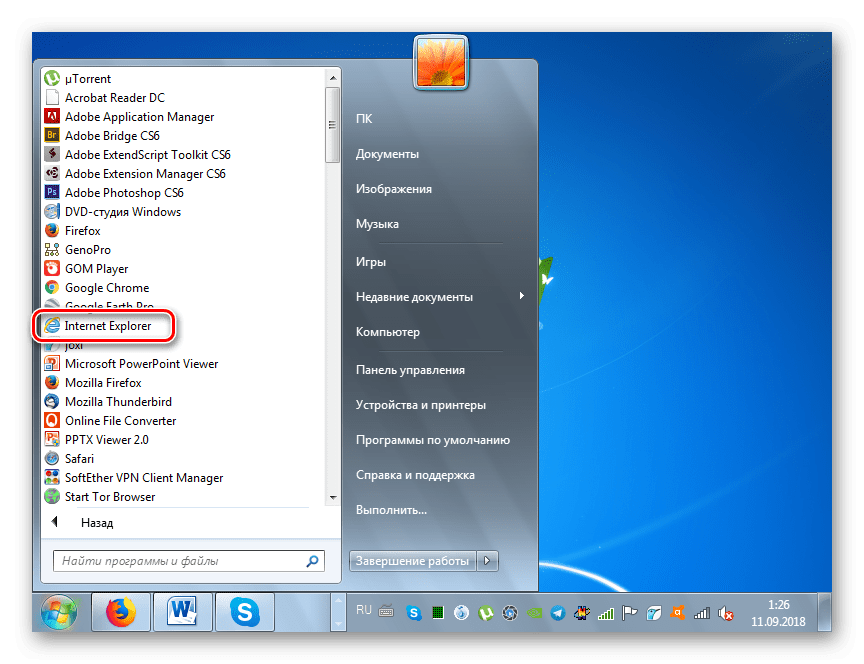
Task: Focus the Найти программы и файлы search box
Action: (188, 561)
